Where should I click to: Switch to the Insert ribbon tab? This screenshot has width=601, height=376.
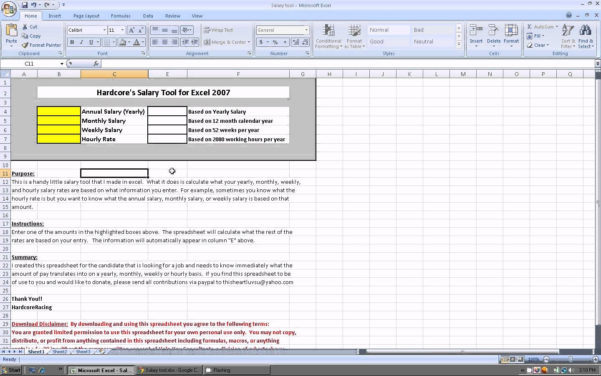pyautogui.click(x=54, y=16)
